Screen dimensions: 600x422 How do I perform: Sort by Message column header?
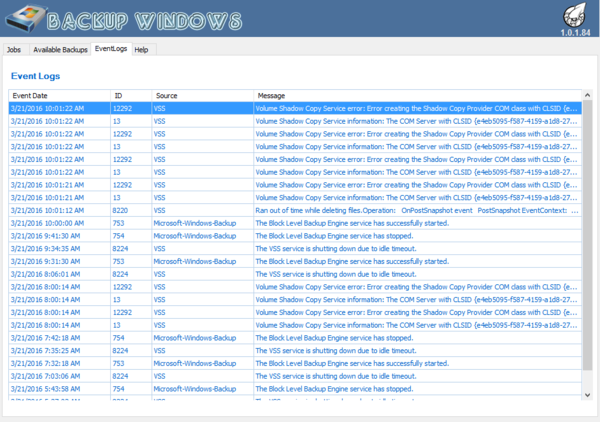coord(417,96)
